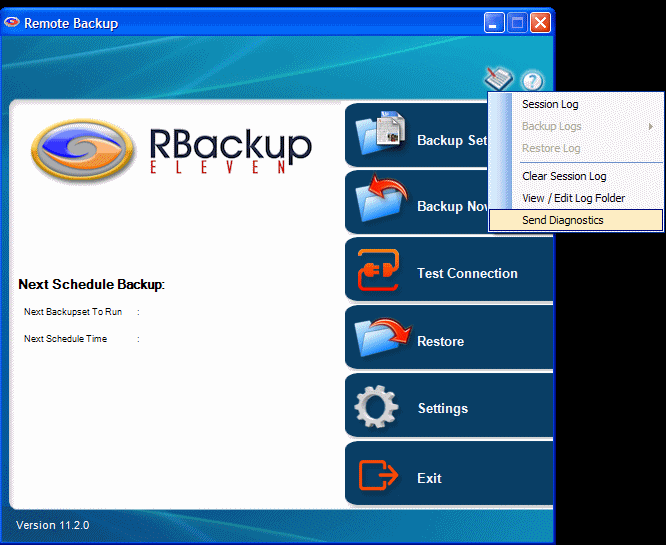Screen dimensions: 666x545
Task: Select the Restore Log menu entry
Action: point(551,148)
